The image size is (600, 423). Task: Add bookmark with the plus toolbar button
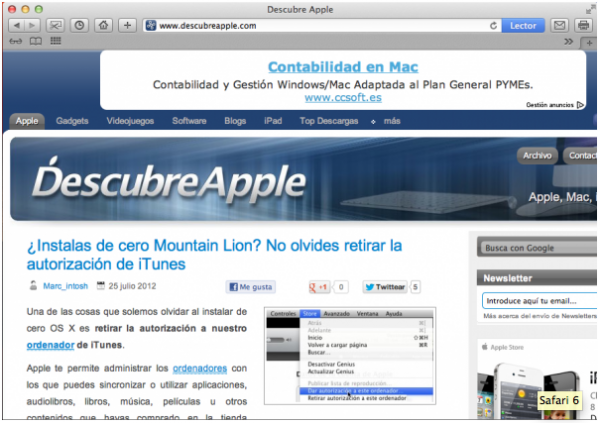pyautogui.click(x=127, y=26)
